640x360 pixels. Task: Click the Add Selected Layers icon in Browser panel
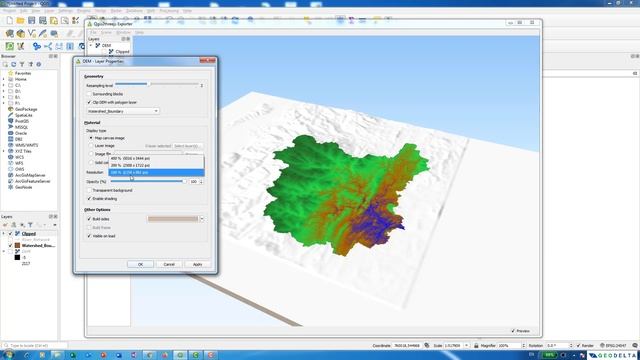click(x=5, y=64)
